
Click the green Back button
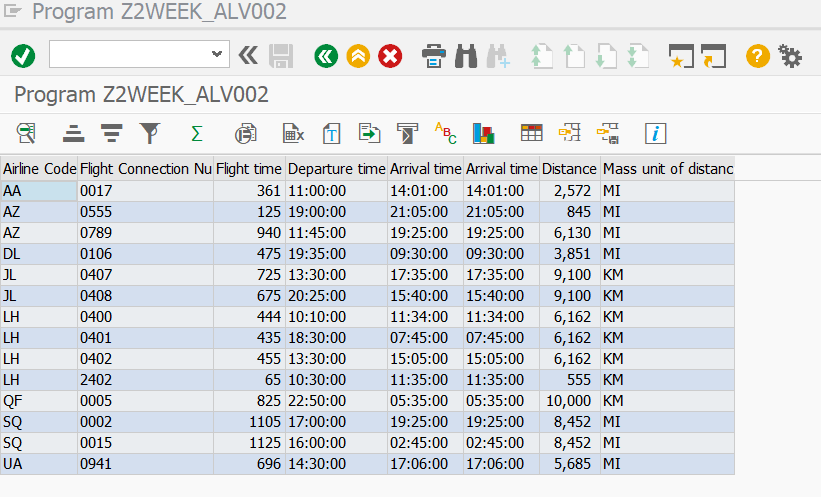tap(326, 56)
